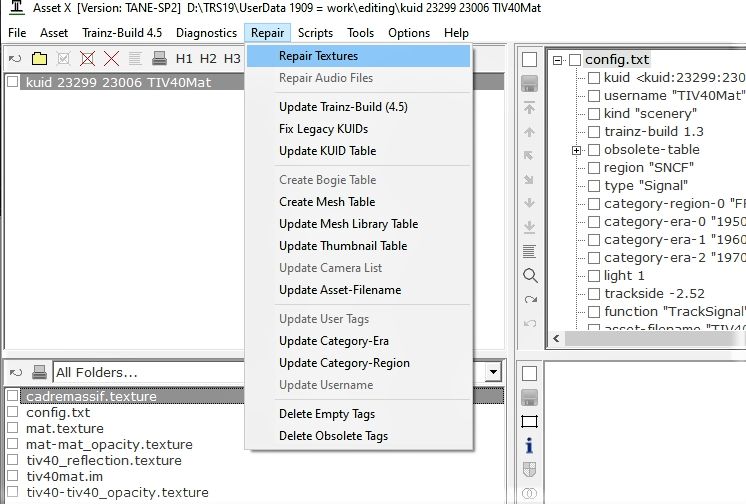This screenshot has width=746, height=504.
Task: Click the blue info icon
Action: (530, 445)
